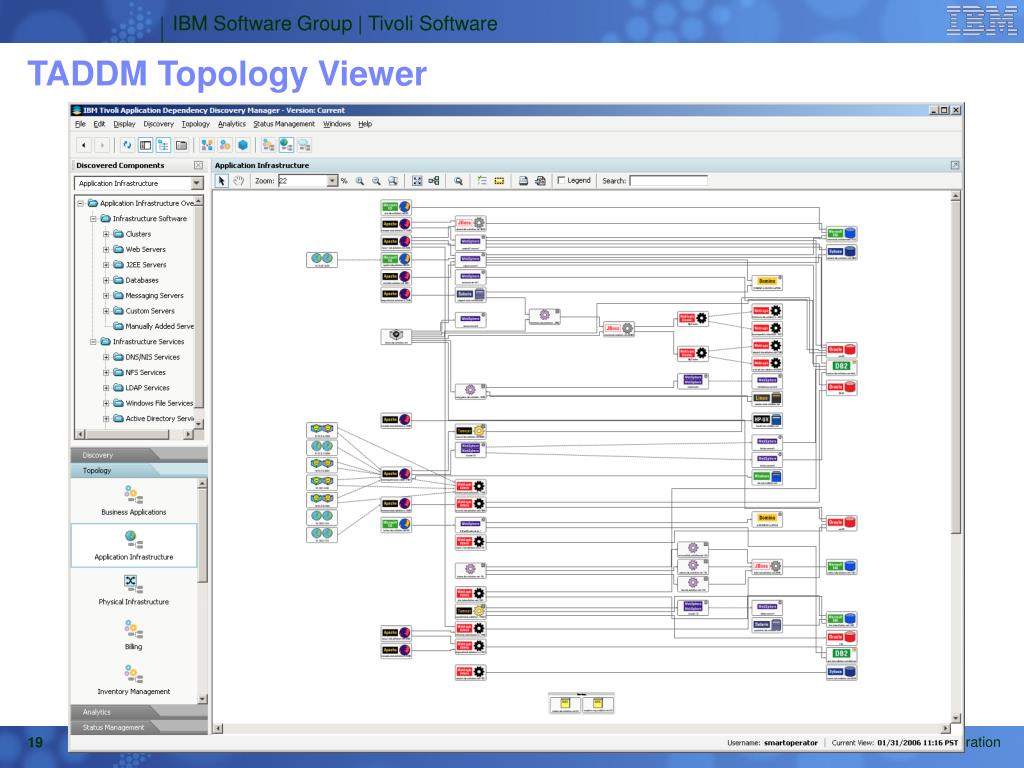Toggle the tree view layout toolbar icon
Image resolution: width=1024 pixels, height=768 pixels.
(x=163, y=145)
